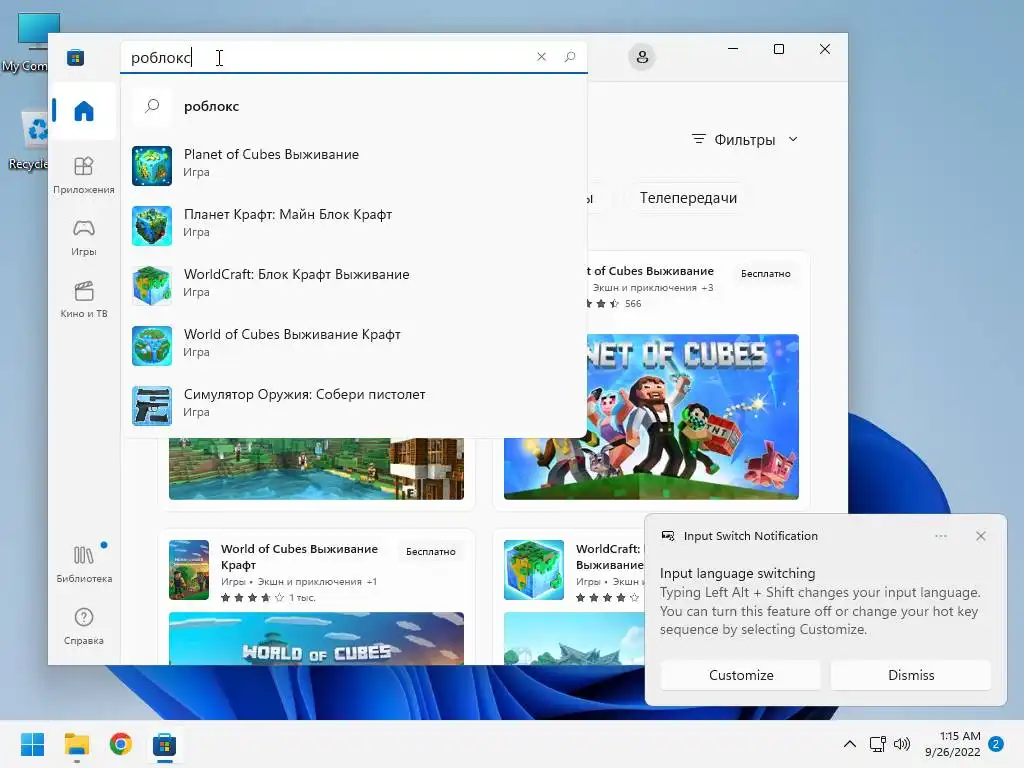The width and height of the screenshot is (1024, 768).
Task: Select the Телепередачи filter tab
Action: coord(688,198)
